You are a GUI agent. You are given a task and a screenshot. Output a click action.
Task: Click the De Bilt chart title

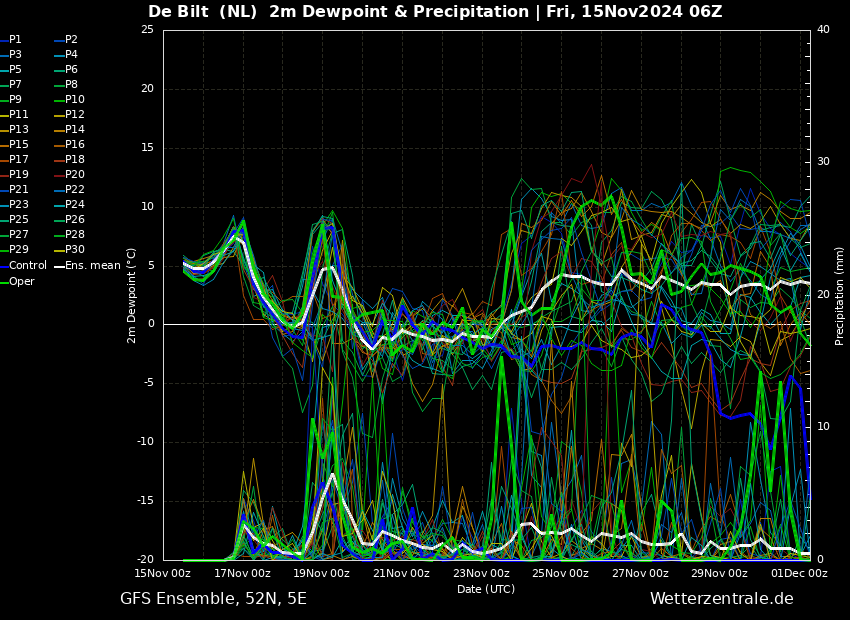point(435,12)
